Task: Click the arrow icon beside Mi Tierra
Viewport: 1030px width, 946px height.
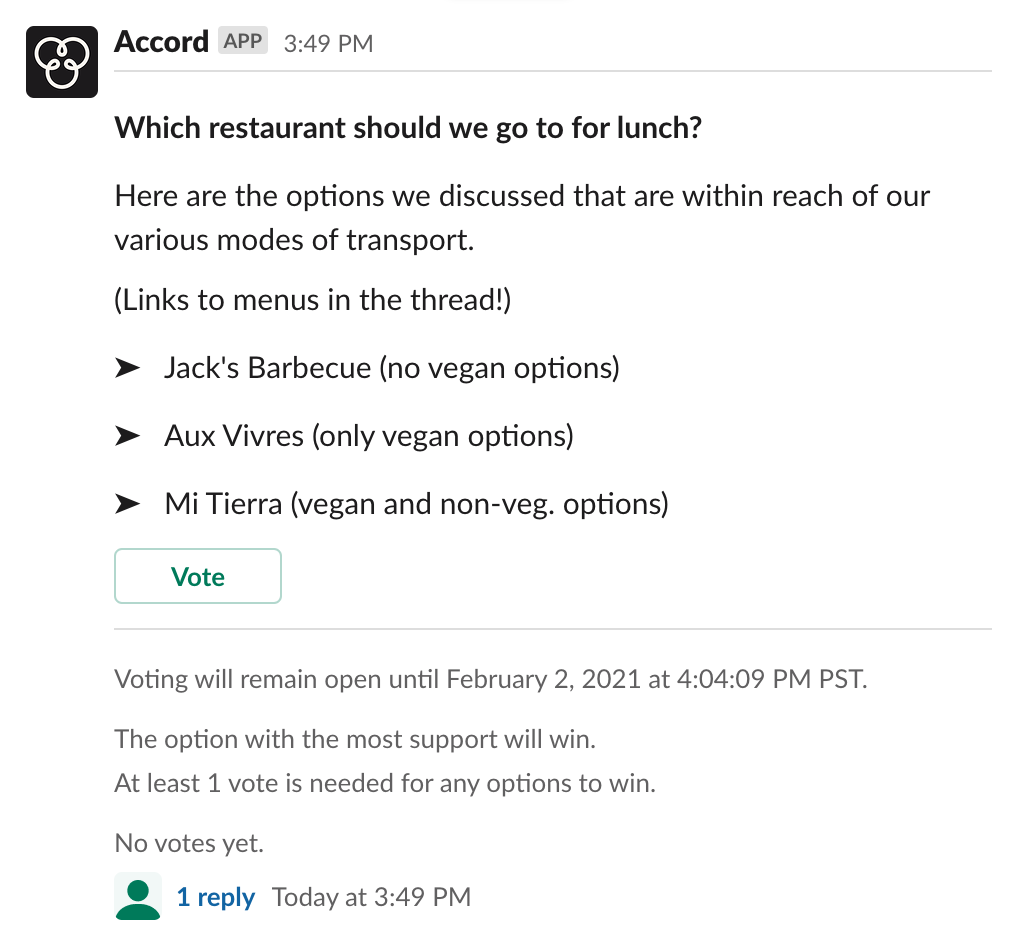Action: click(129, 503)
